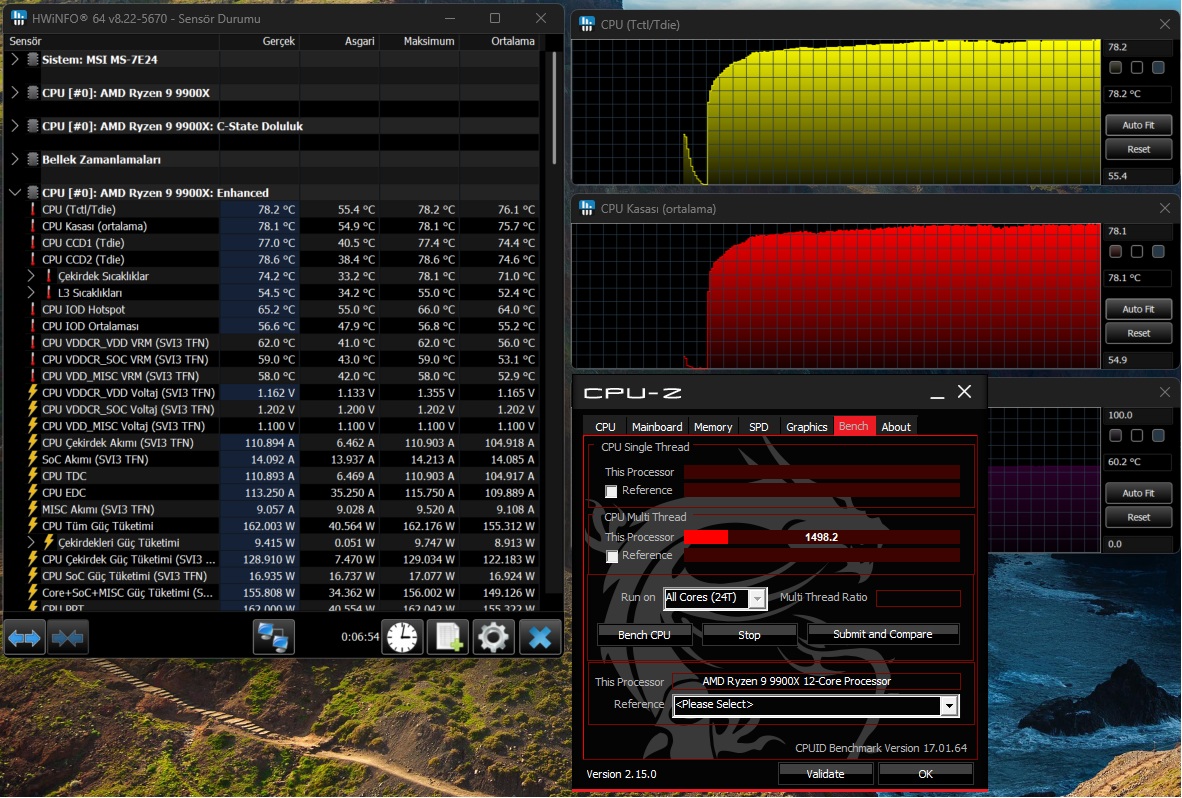Expand the Çekirdekleri Güç Tüketimi sub-list

tap(31, 542)
